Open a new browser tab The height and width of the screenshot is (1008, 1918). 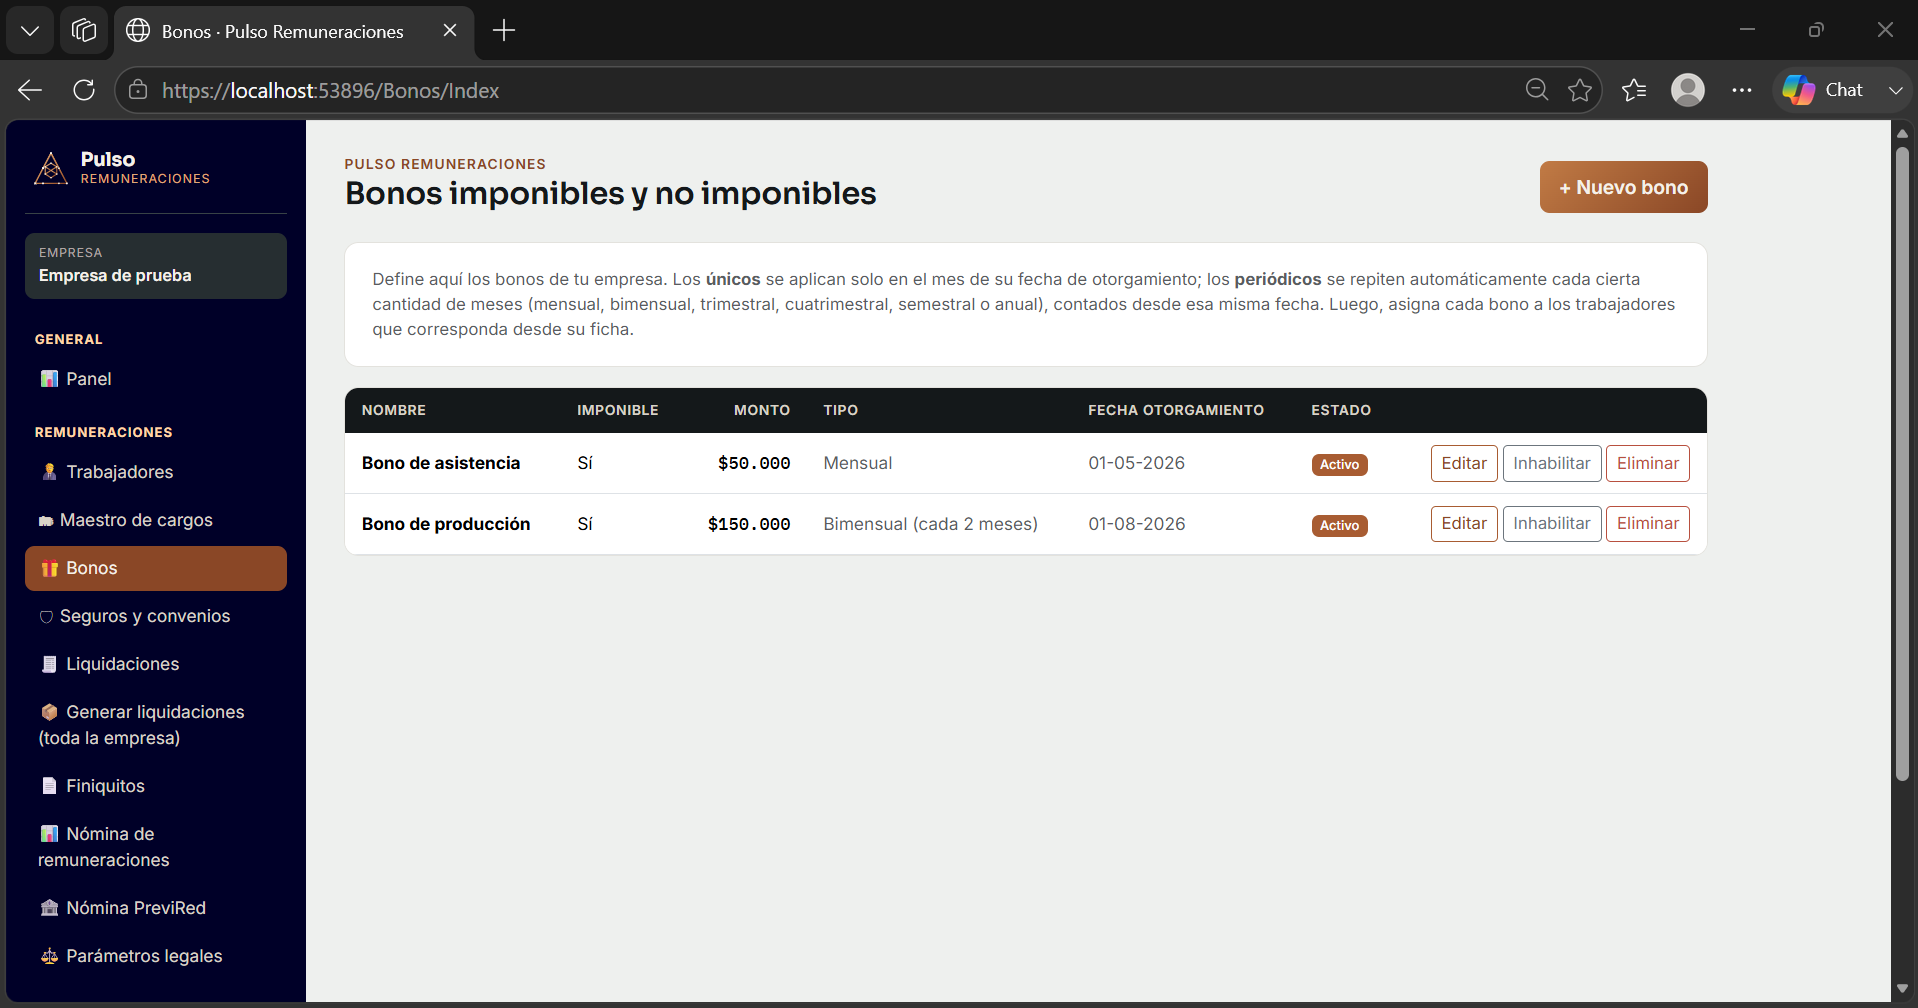click(504, 30)
